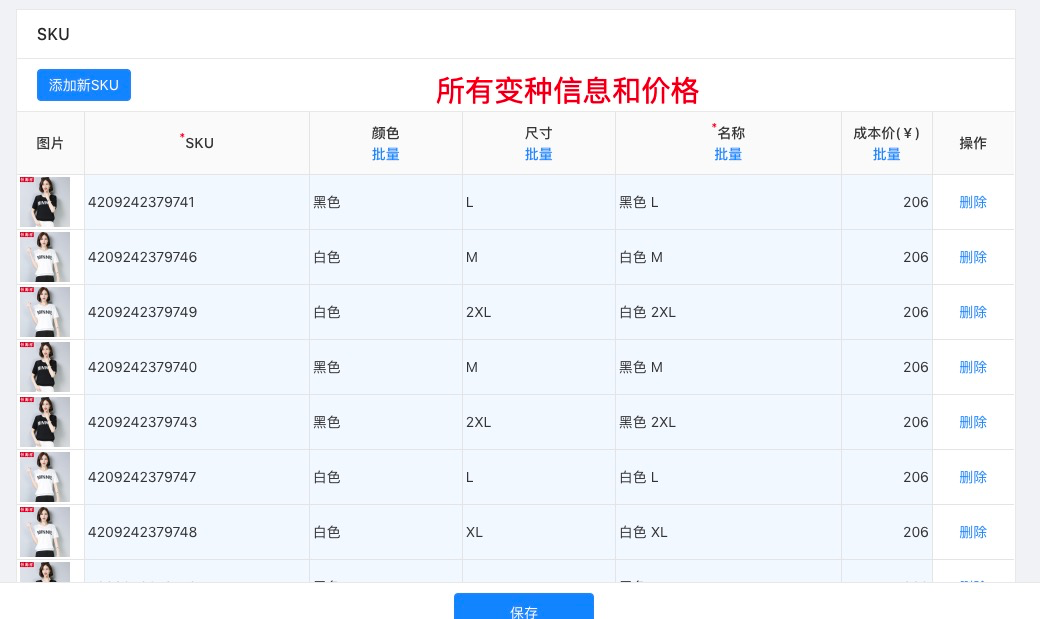1040x619 pixels.
Task: Edit cost price of SKU 4209242379747
Action: [886, 477]
